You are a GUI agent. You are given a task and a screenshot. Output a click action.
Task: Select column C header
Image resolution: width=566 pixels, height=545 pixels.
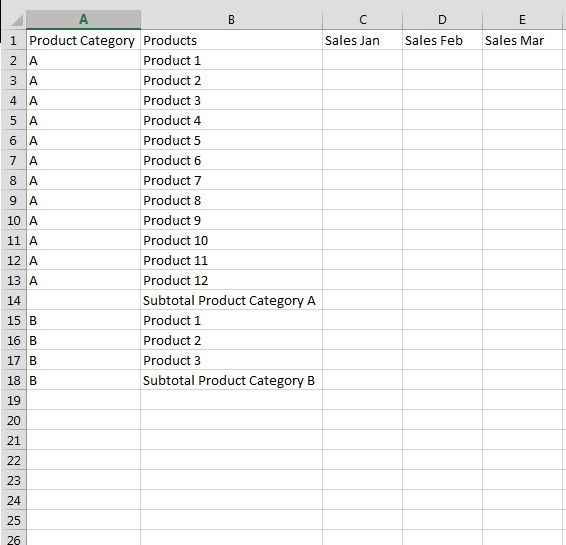362,19
